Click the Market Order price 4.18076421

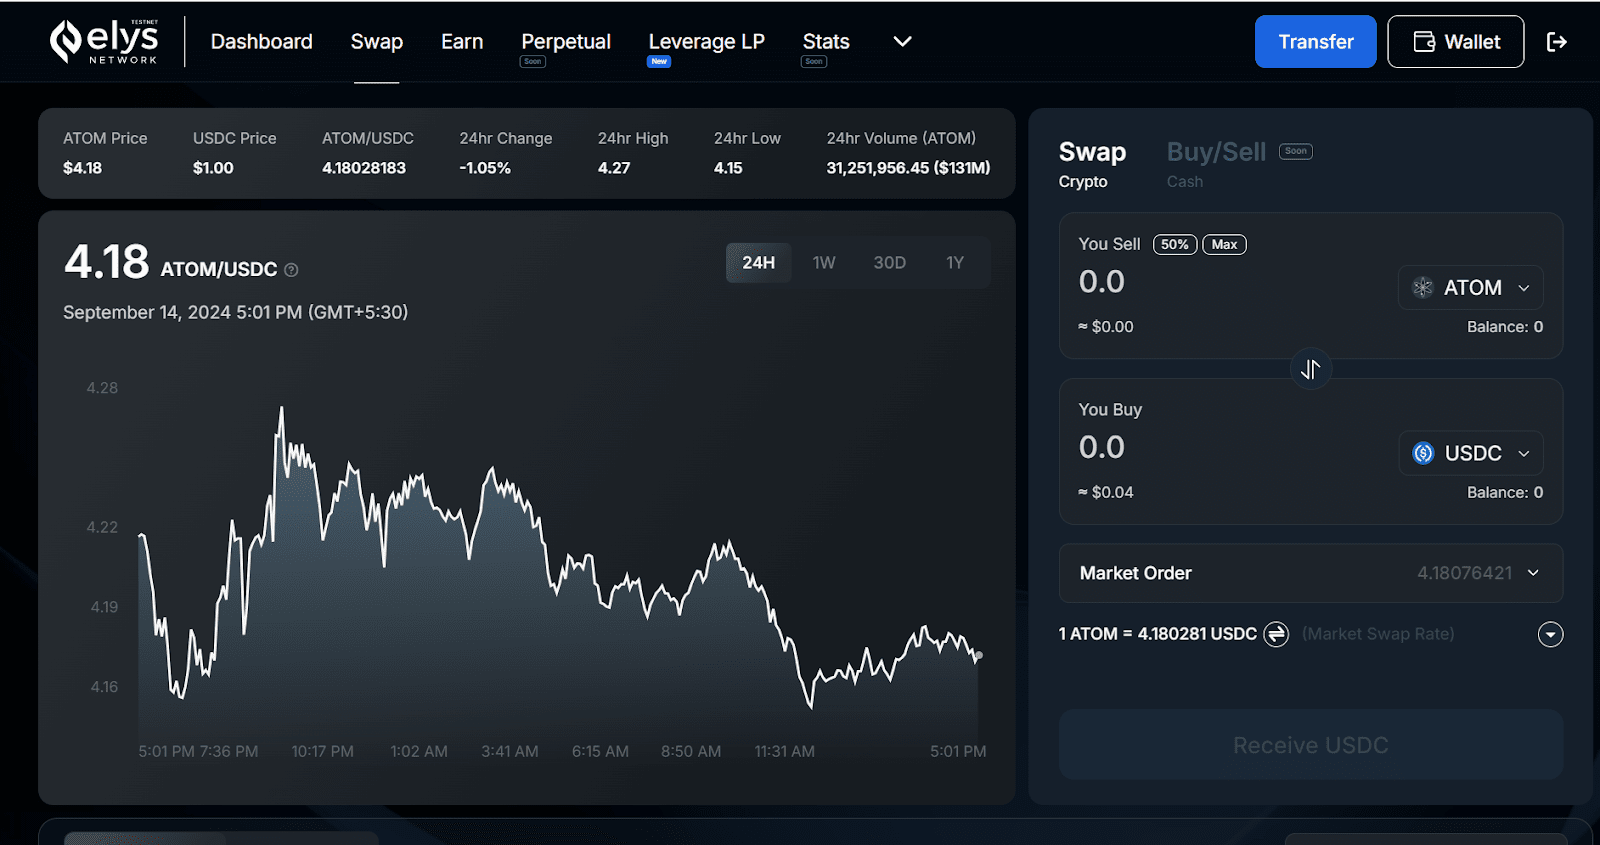1464,573
